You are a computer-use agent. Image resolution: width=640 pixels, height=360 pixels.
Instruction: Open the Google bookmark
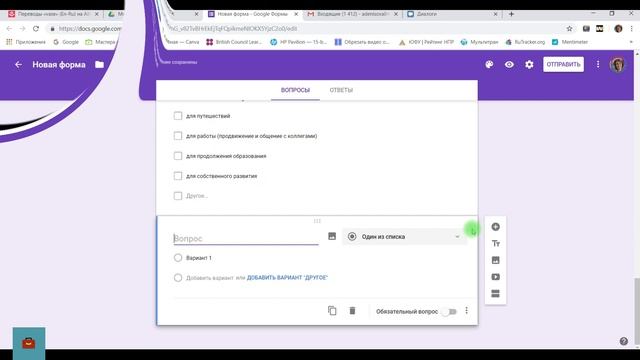(66, 42)
